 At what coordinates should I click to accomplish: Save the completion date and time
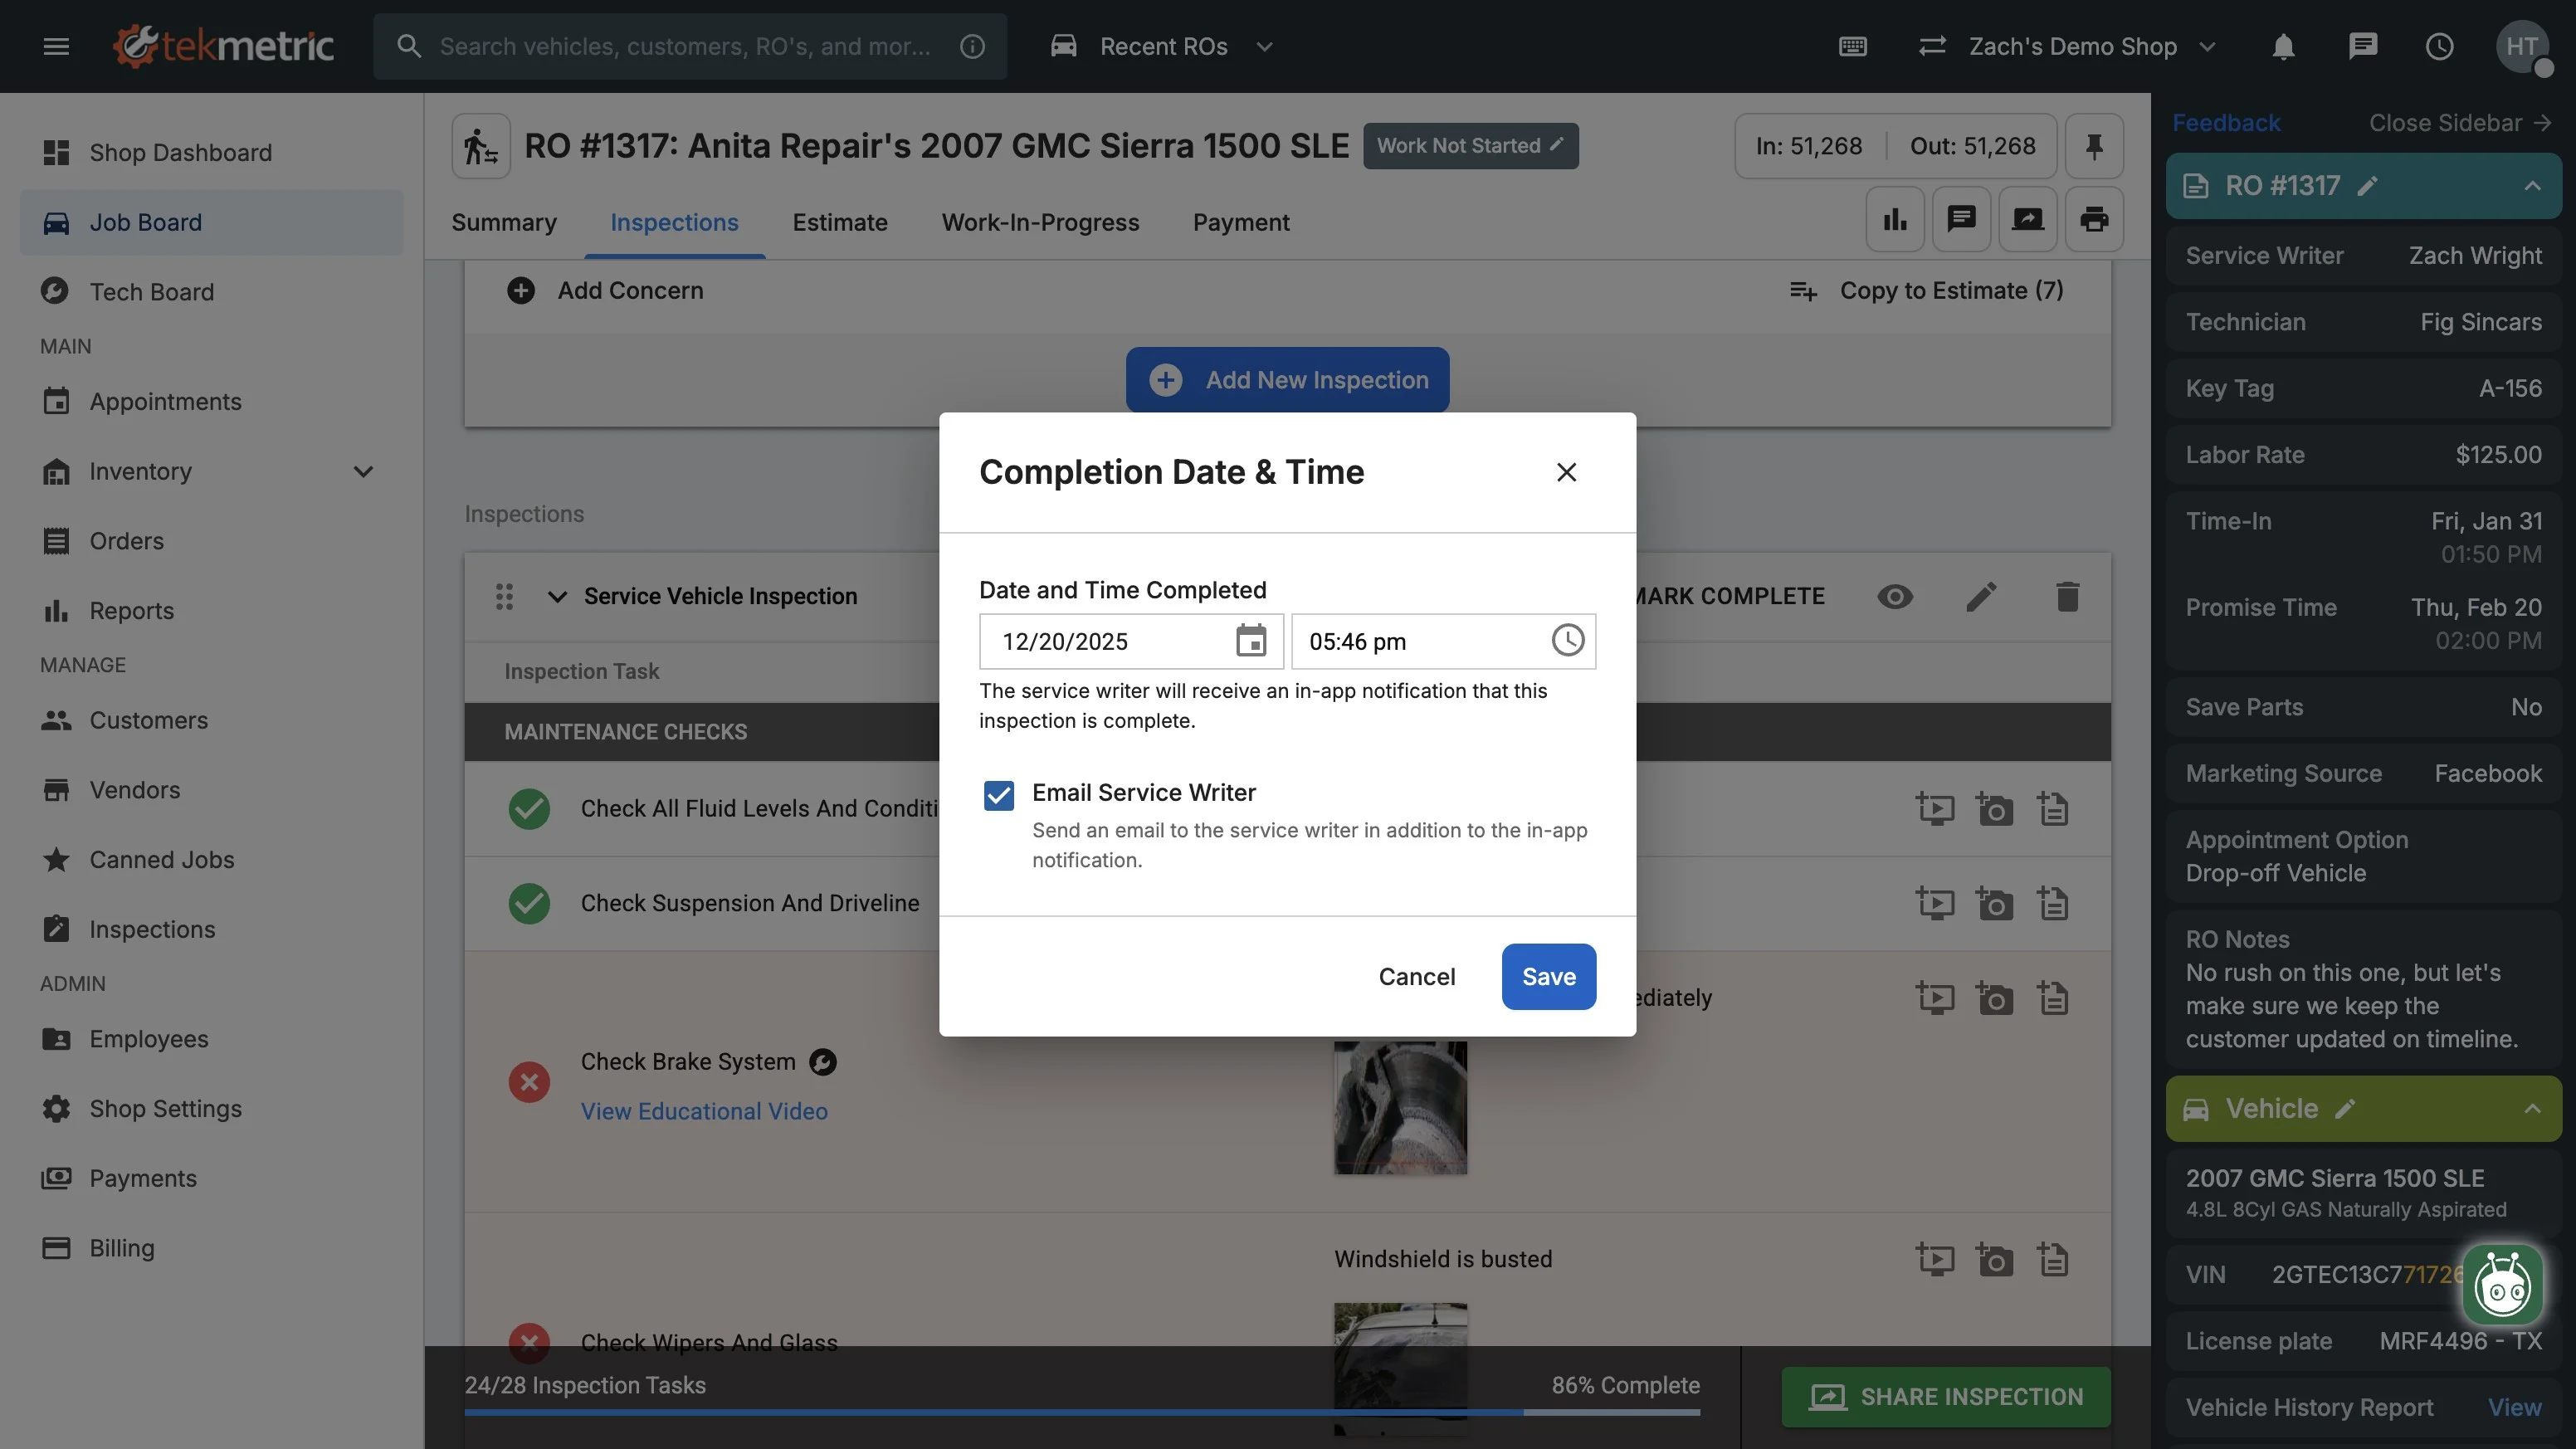[1547, 977]
